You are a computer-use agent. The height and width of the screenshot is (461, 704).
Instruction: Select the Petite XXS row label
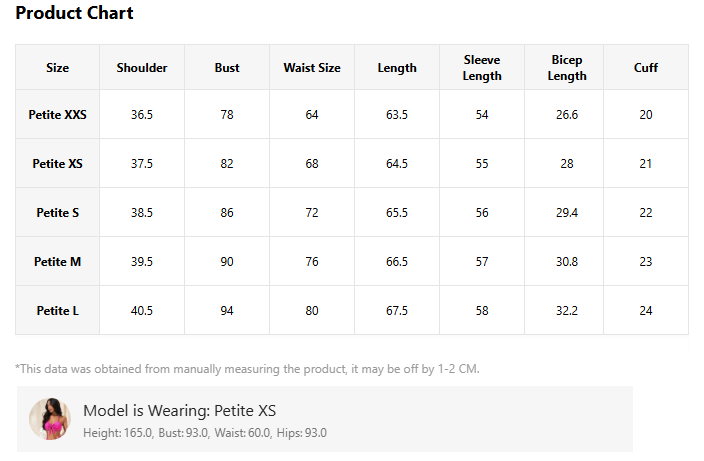(57, 114)
